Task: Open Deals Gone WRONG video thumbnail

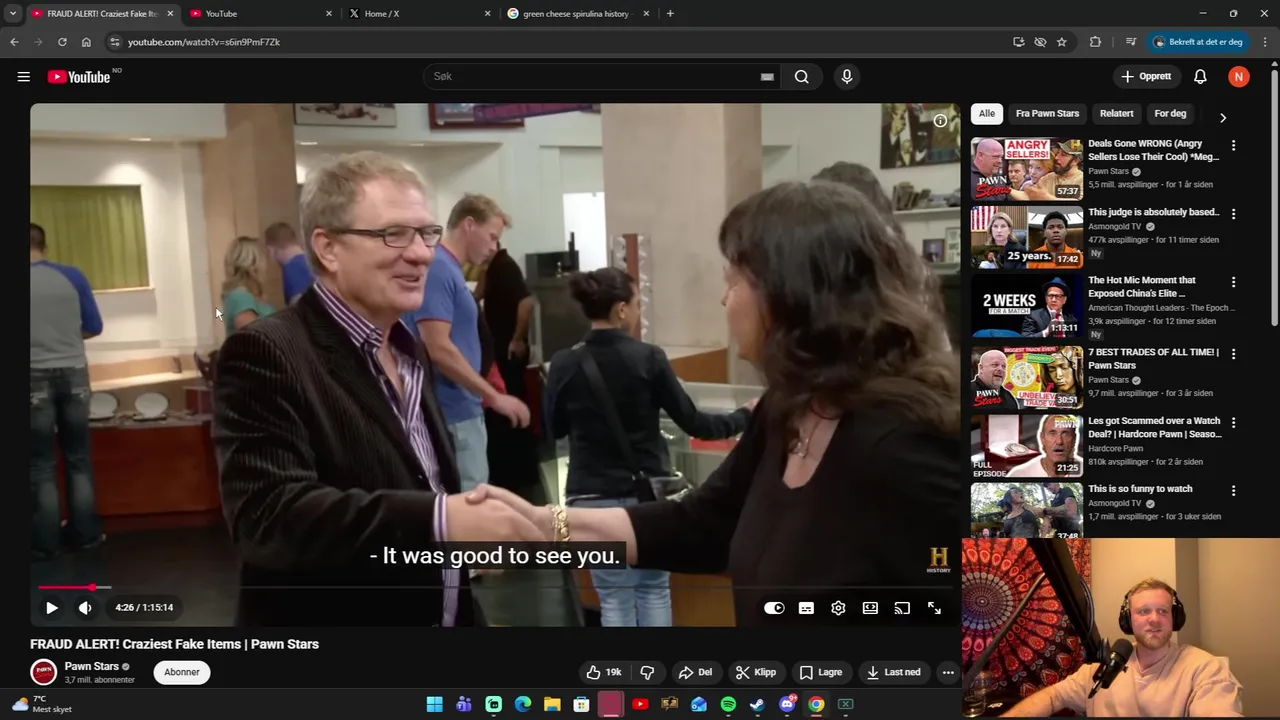Action: (x=1027, y=169)
